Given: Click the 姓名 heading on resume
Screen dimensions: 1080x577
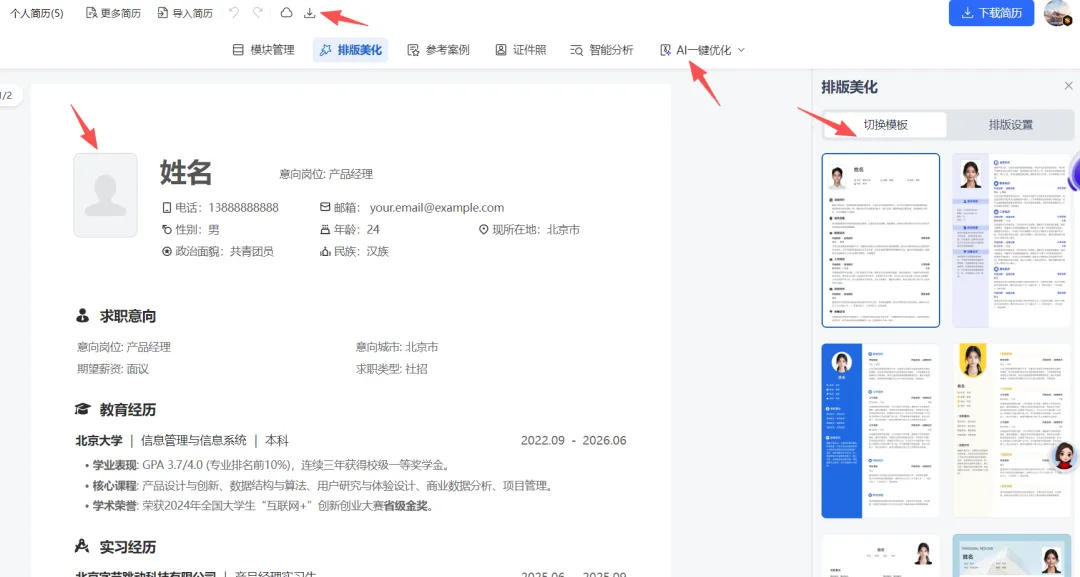Looking at the screenshot, I should point(186,172).
